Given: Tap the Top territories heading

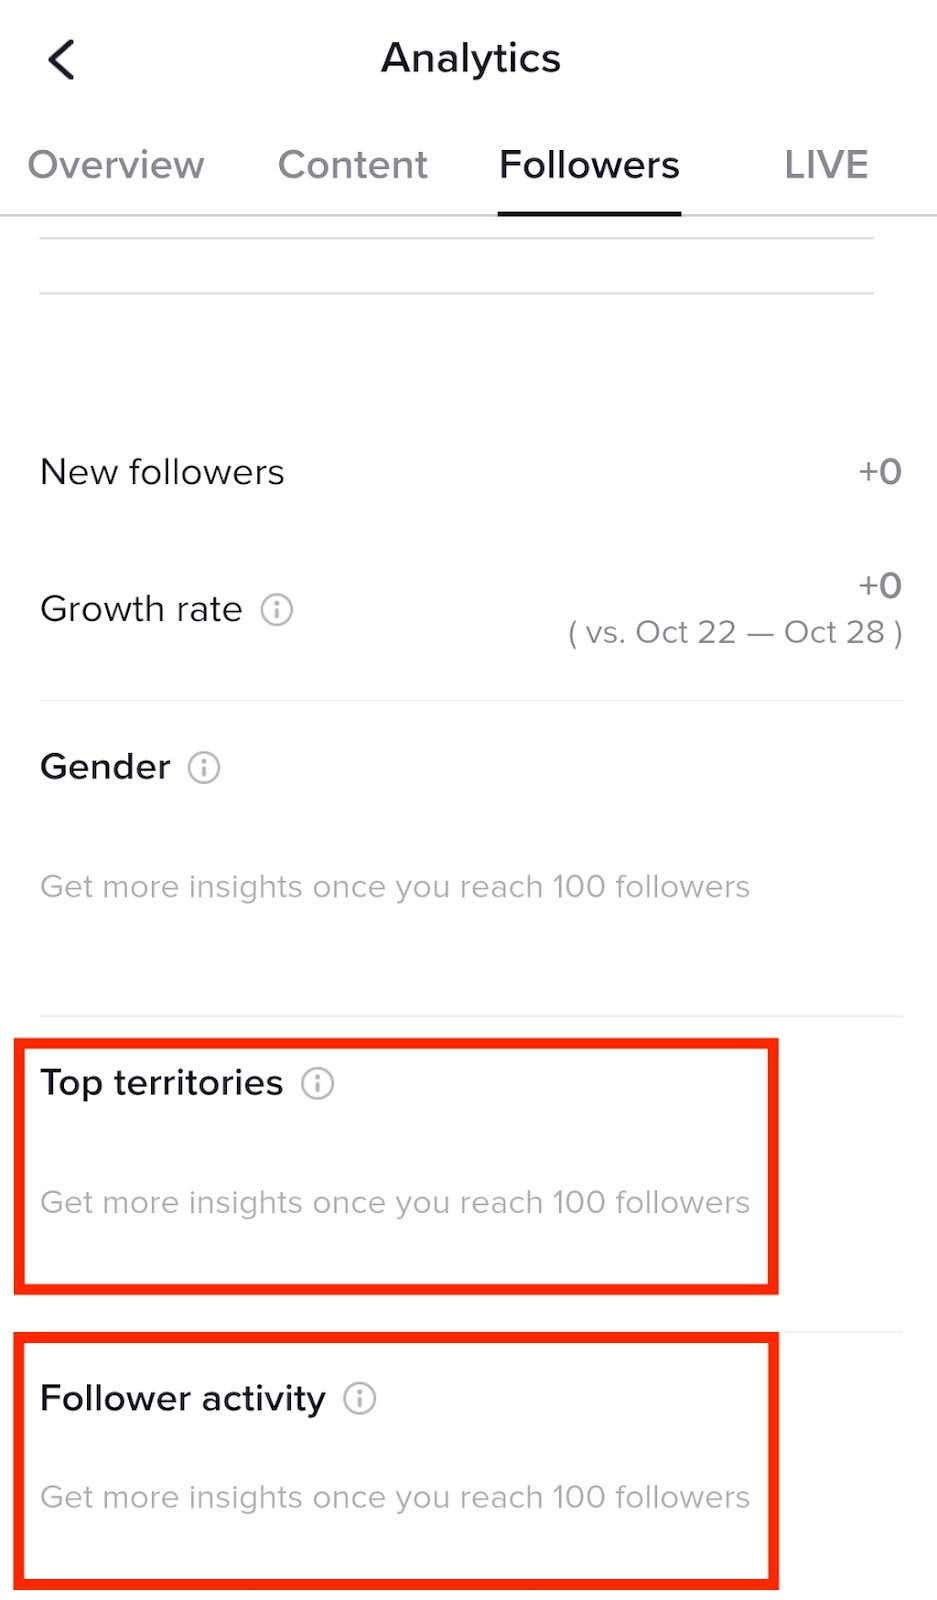Looking at the screenshot, I should point(162,1083).
